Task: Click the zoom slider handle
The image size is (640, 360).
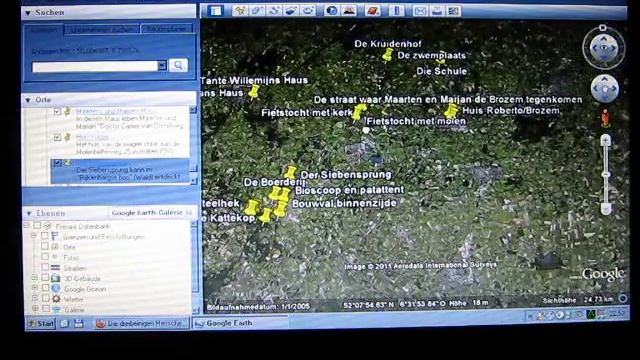Action: pos(606,175)
